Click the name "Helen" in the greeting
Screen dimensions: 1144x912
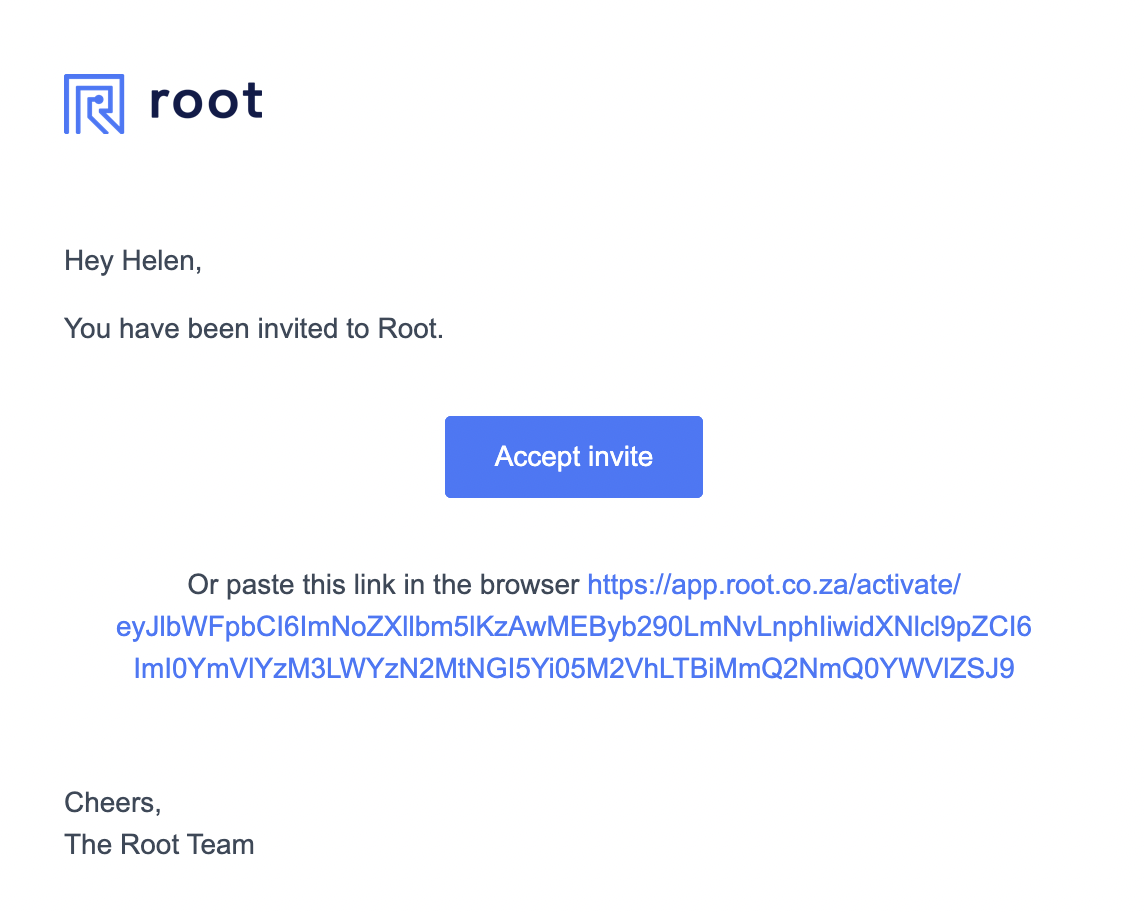pos(161,260)
